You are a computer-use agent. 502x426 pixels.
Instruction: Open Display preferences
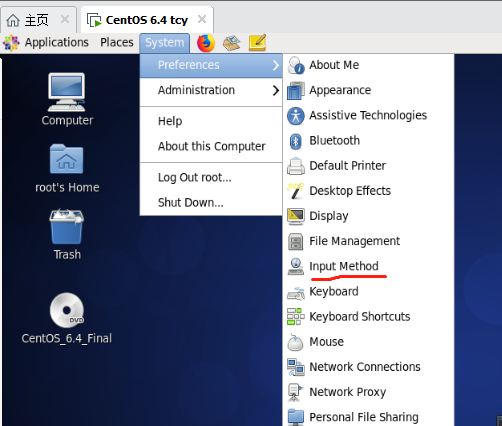pos(368,216)
